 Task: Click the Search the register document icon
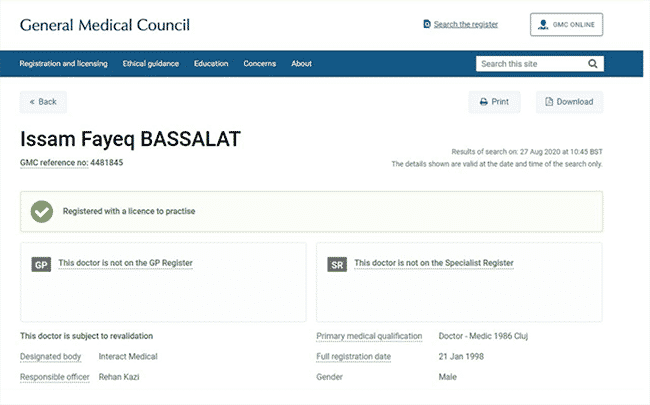(427, 24)
